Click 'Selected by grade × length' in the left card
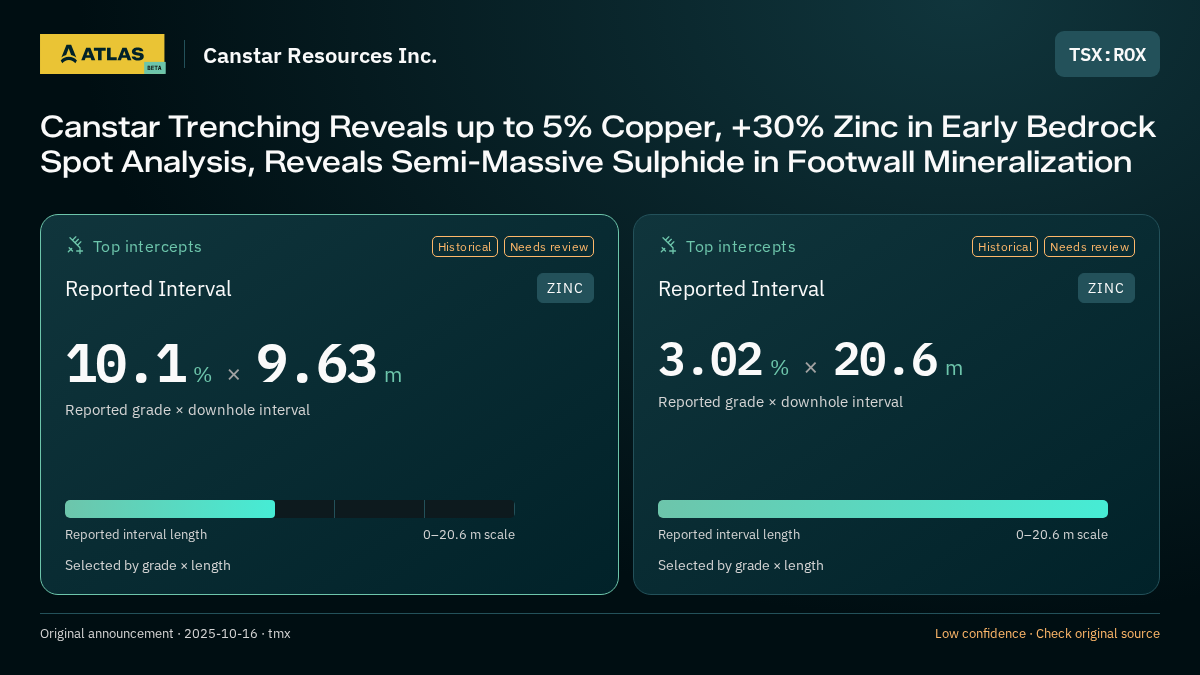Screen dimensions: 1200x675 click(148, 566)
